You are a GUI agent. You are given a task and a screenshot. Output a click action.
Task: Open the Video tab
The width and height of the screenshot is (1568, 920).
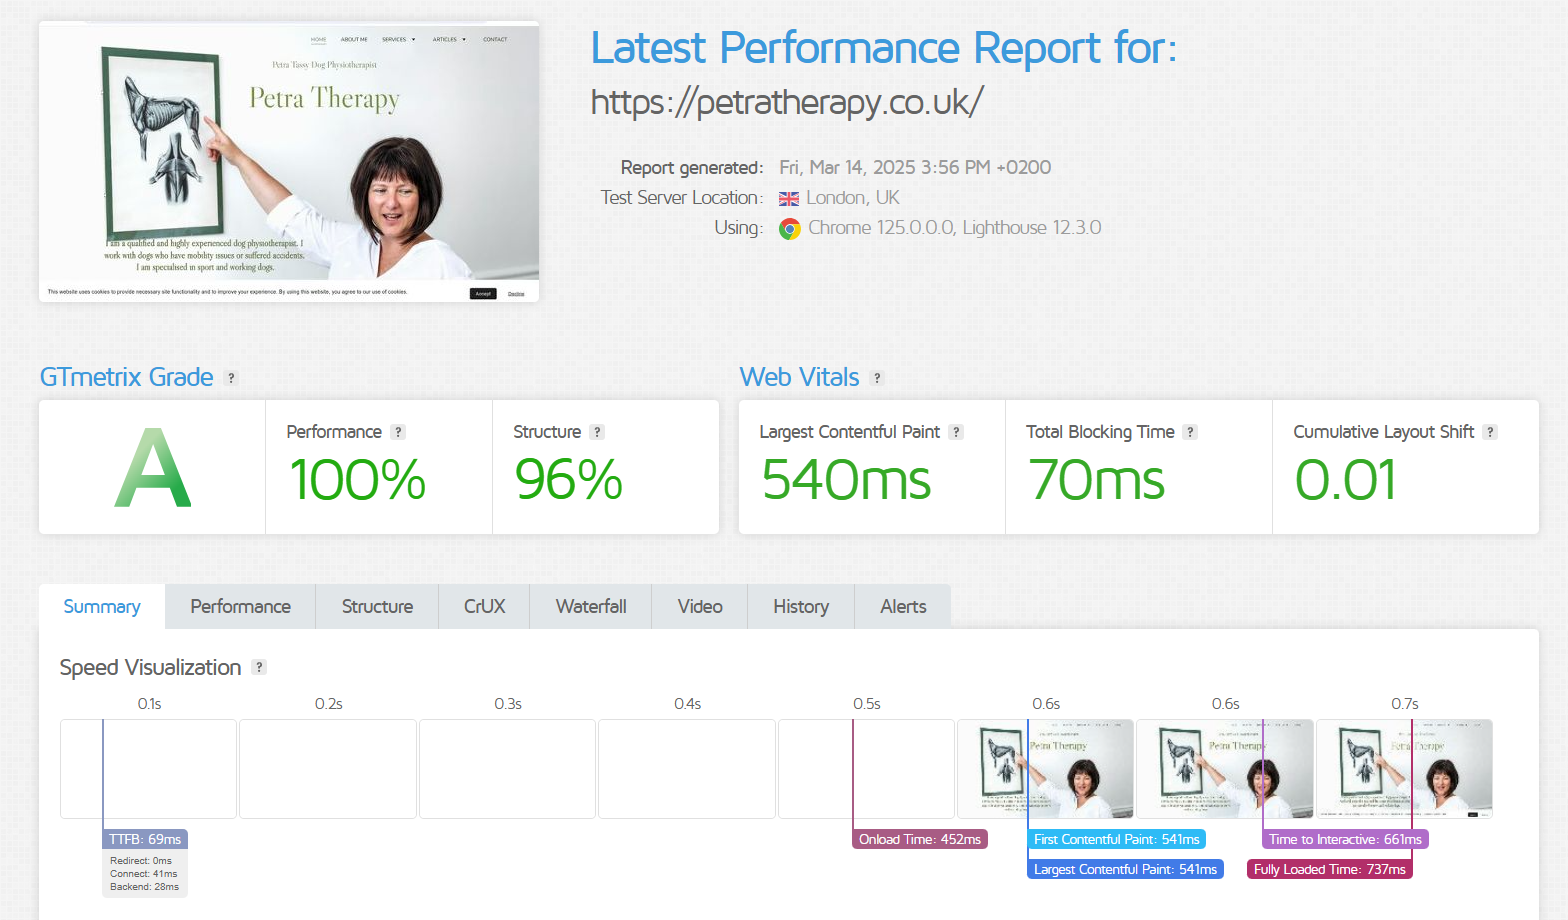(700, 607)
